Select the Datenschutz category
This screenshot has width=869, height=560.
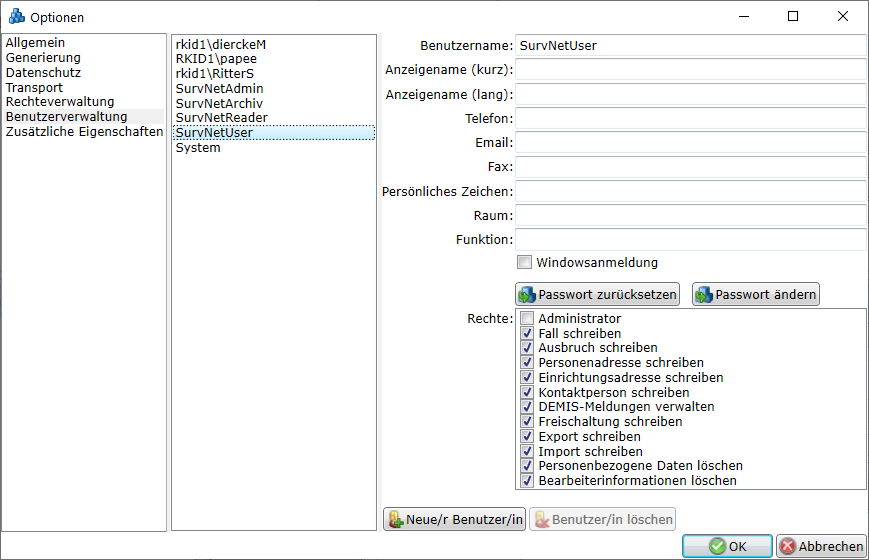click(x=43, y=73)
